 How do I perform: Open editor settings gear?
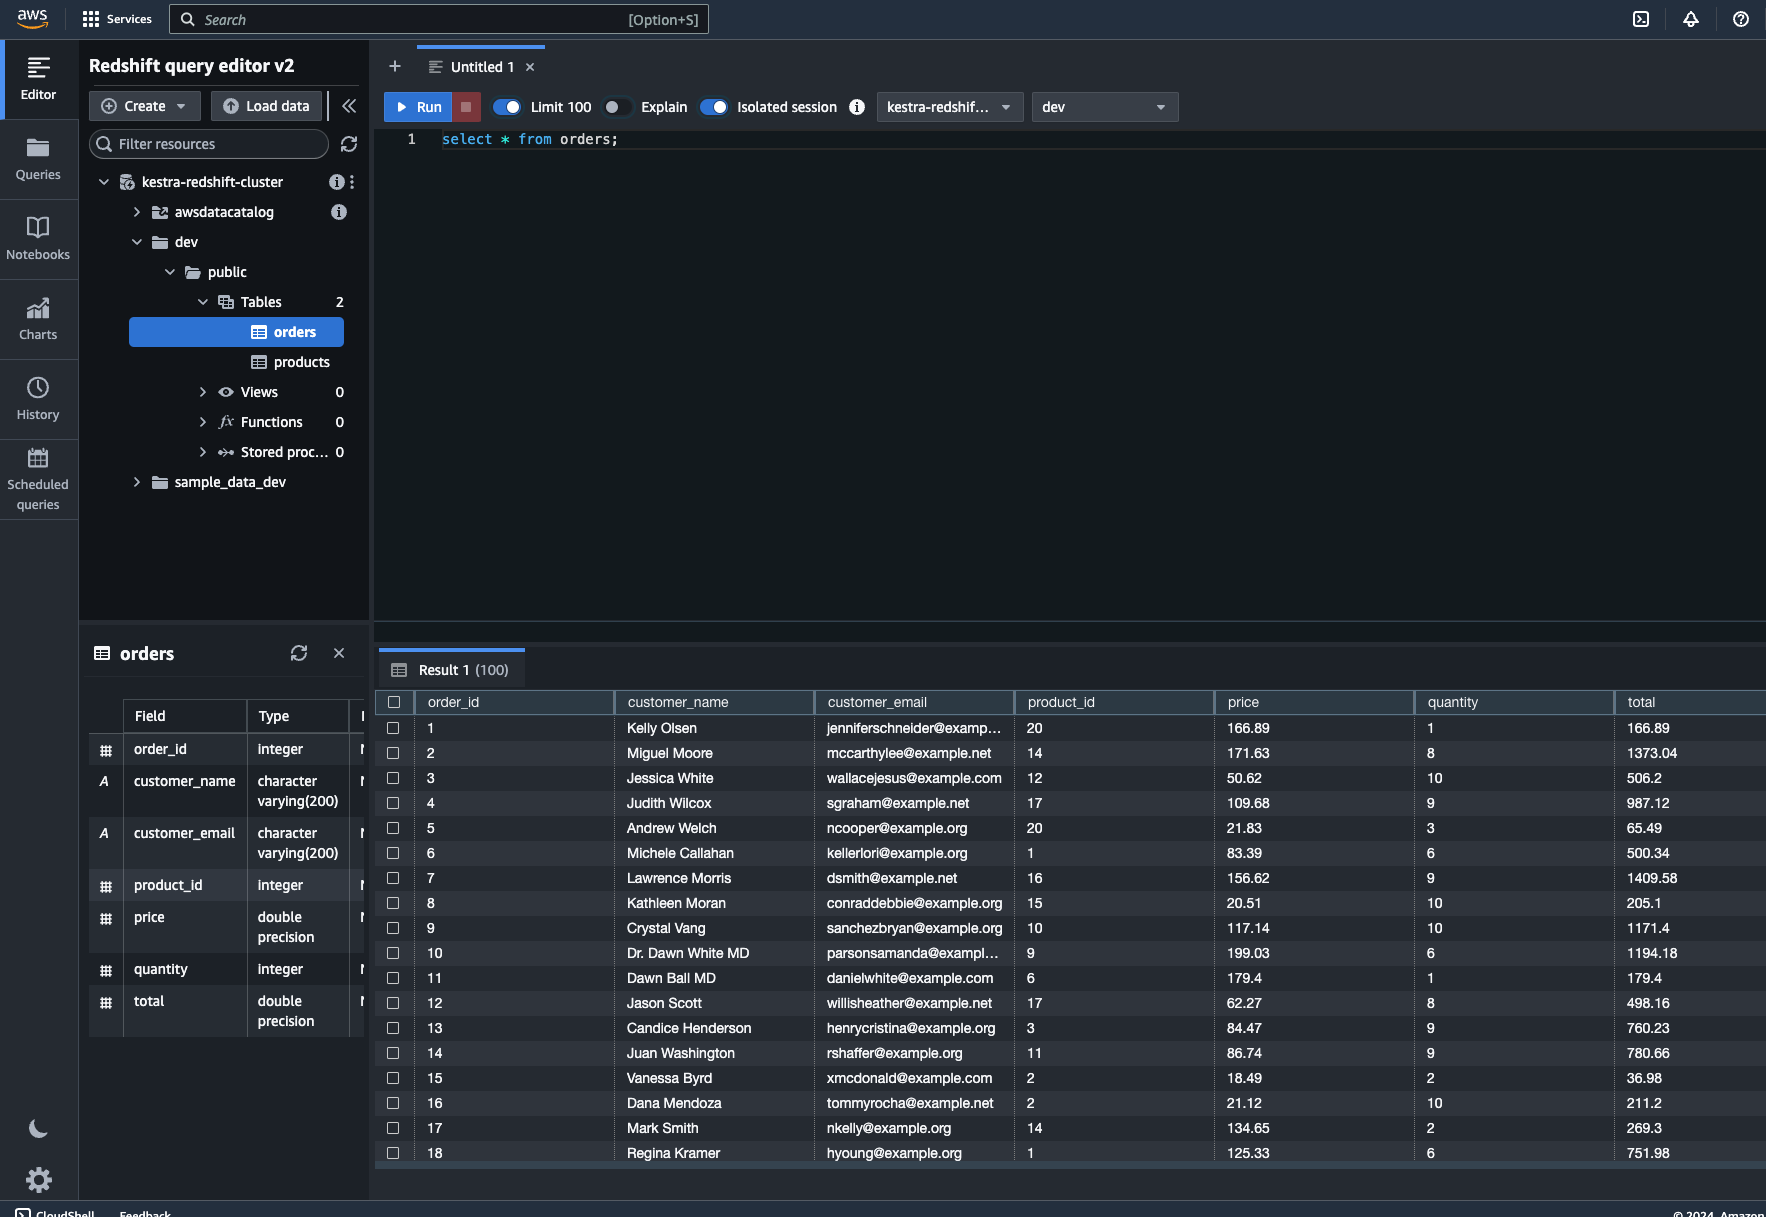[x=38, y=1180]
